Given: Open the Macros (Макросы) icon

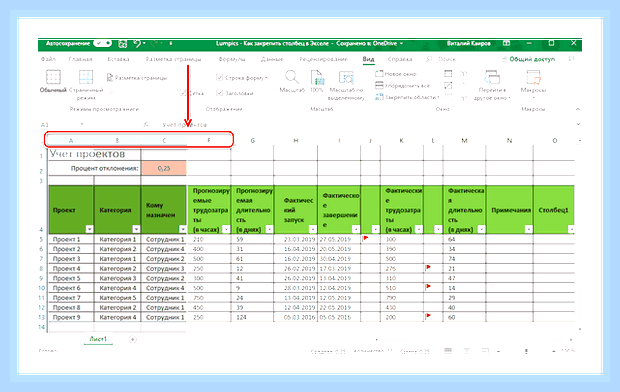Looking at the screenshot, I should pos(533,77).
